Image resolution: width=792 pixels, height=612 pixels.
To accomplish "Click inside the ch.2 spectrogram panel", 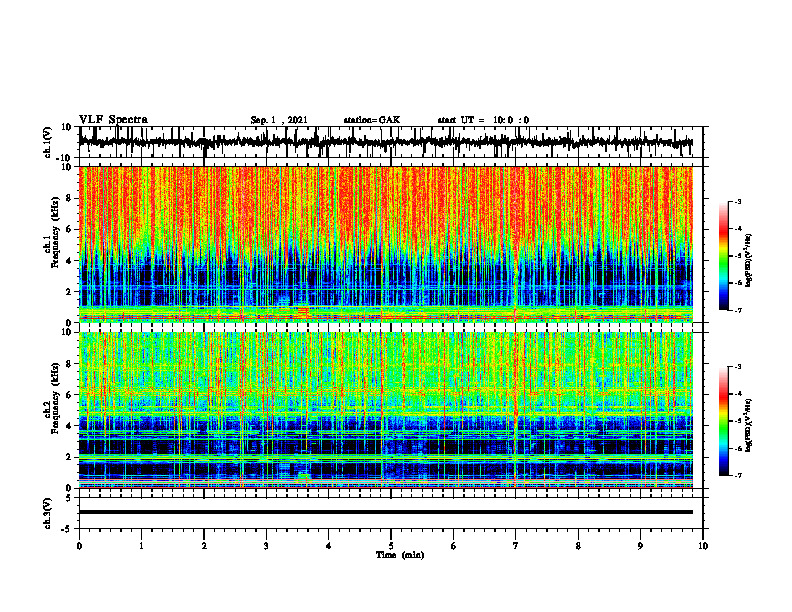I will (x=385, y=410).
